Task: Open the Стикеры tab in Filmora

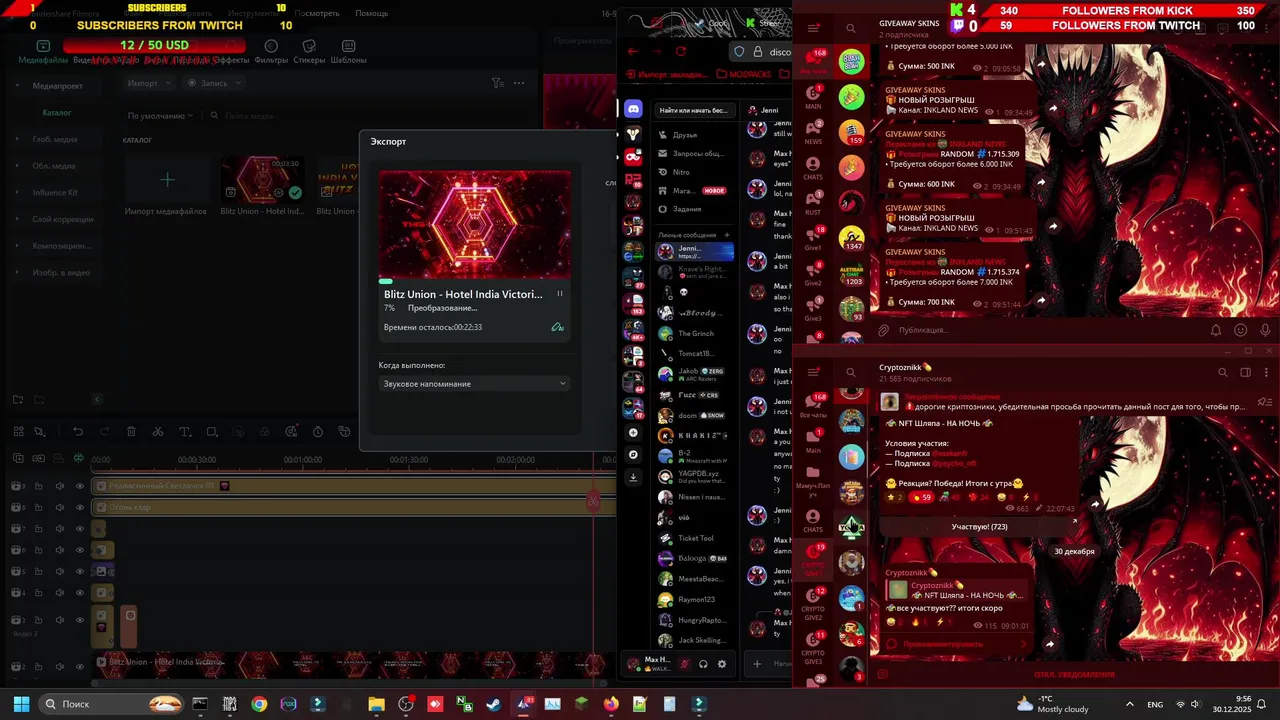Action: 309,52
